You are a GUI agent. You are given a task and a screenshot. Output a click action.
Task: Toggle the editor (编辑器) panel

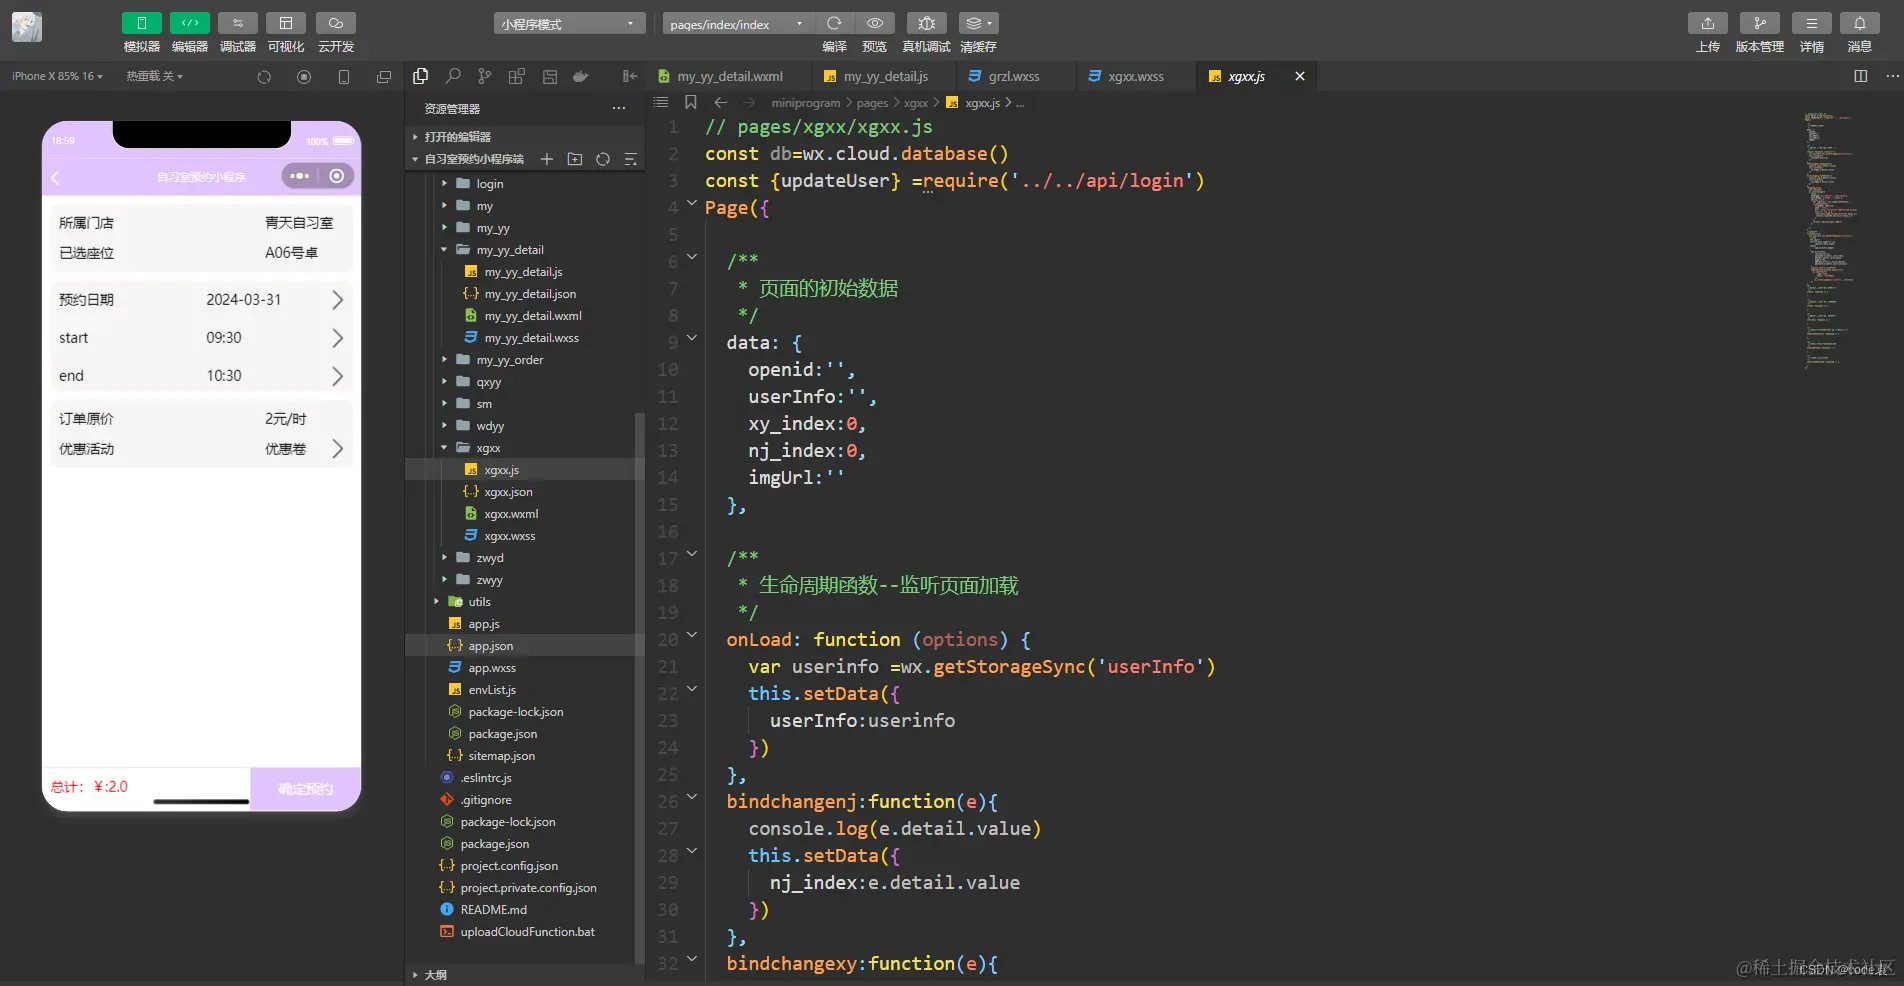tap(190, 23)
